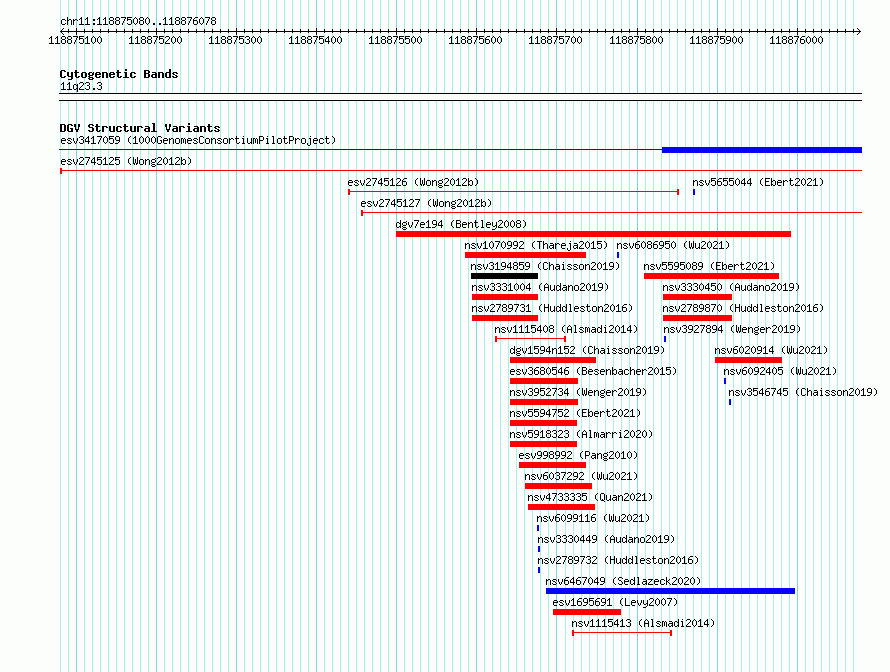Open nsv6092405 (Wu2021) label
The width and height of the screenshot is (890, 672).
(780, 371)
